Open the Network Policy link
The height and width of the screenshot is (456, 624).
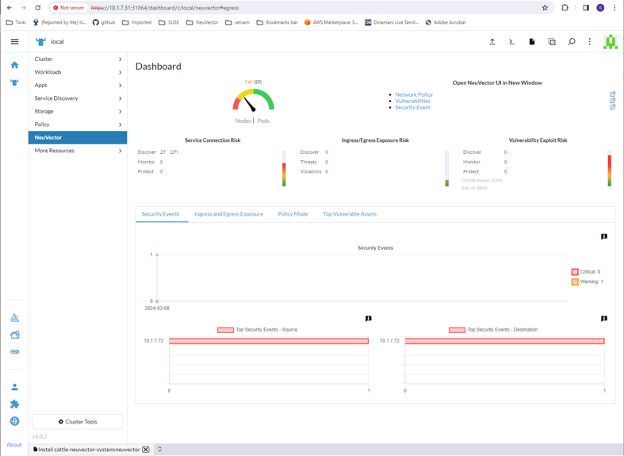click(413, 95)
